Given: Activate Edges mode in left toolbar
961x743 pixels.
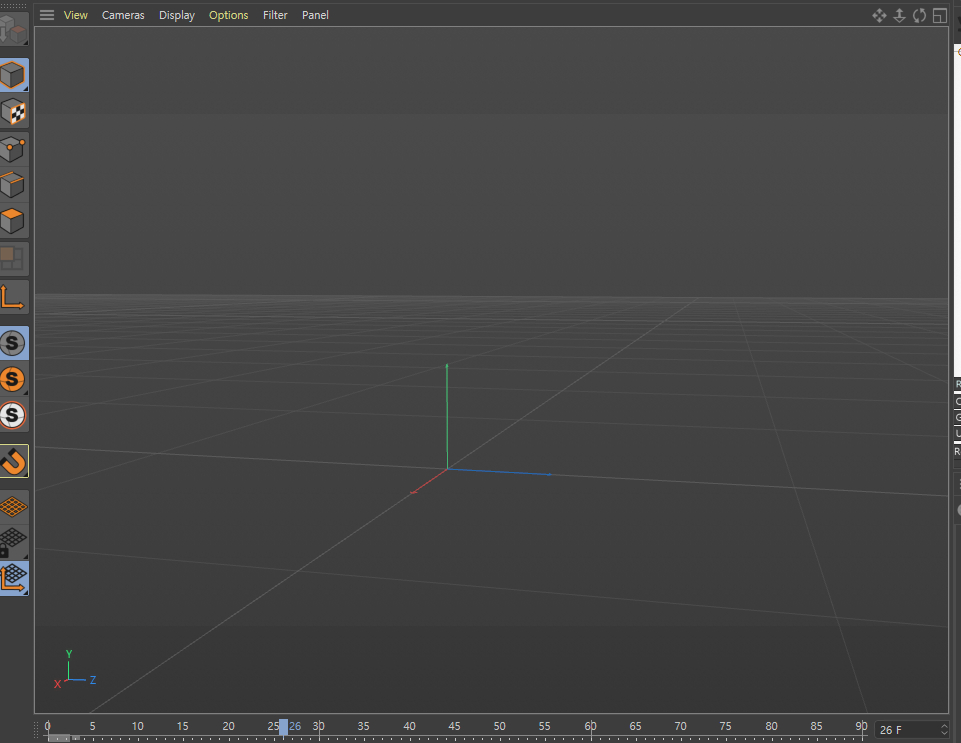Looking at the screenshot, I should 13,185.
